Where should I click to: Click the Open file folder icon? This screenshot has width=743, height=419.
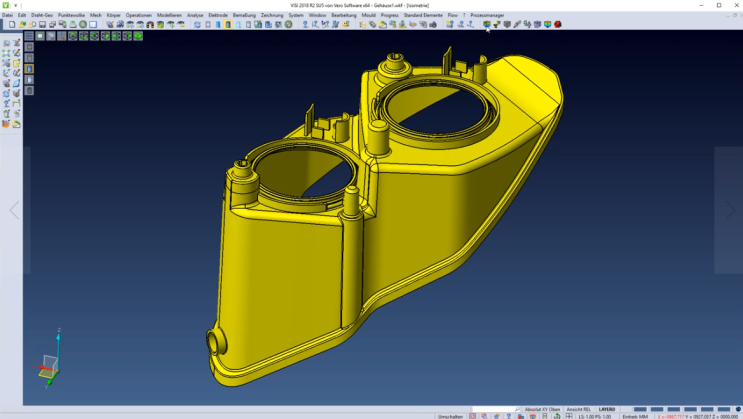pyautogui.click(x=22, y=24)
